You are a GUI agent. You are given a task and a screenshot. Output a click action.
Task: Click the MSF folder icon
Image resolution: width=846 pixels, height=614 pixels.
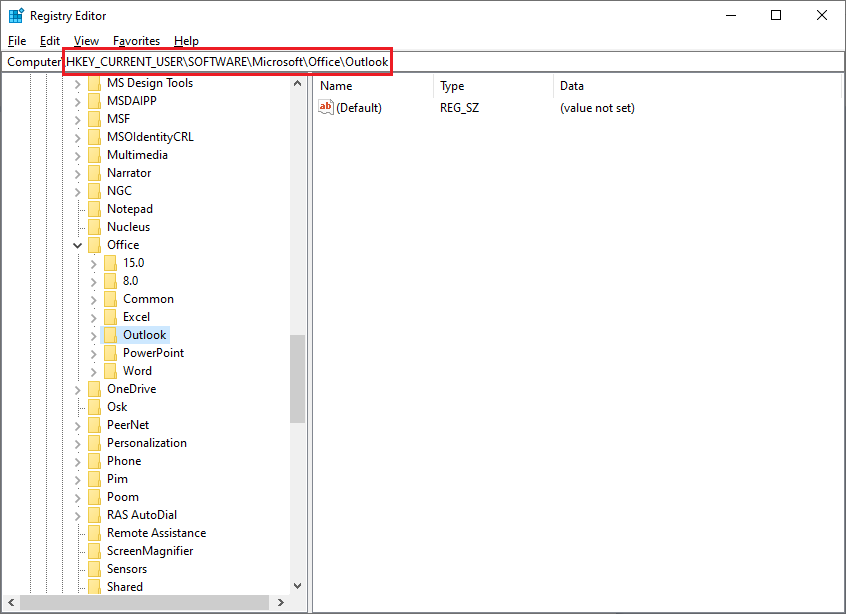click(94, 119)
